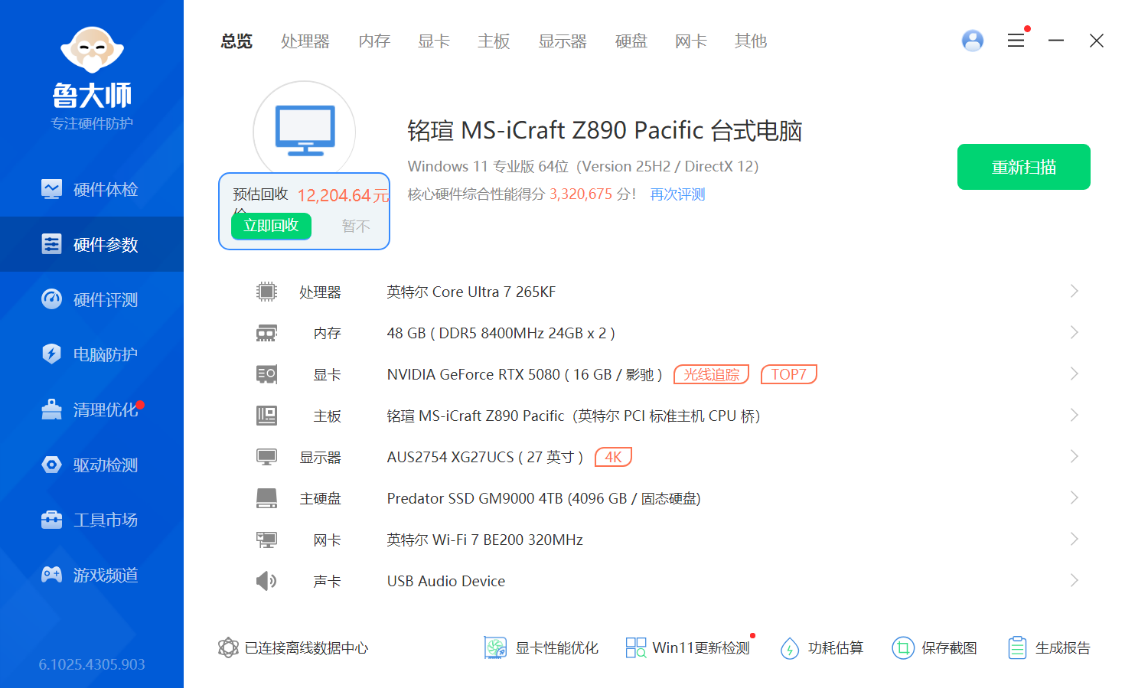Switch to the 处理器 tab
The width and height of the screenshot is (1125, 688).
coord(305,41)
